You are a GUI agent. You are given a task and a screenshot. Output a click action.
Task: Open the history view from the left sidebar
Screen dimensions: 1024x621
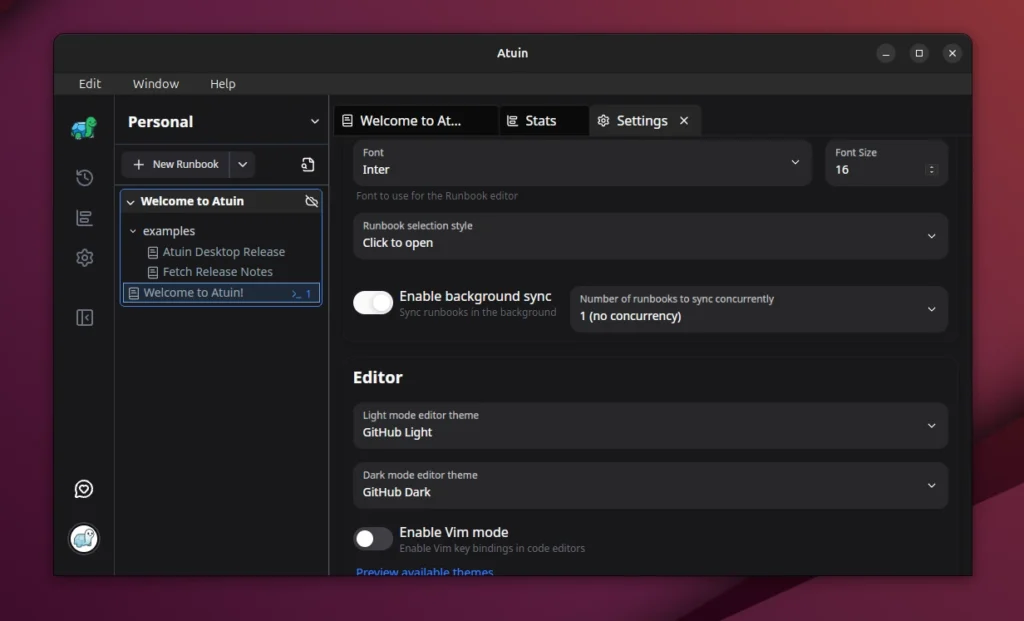(84, 177)
